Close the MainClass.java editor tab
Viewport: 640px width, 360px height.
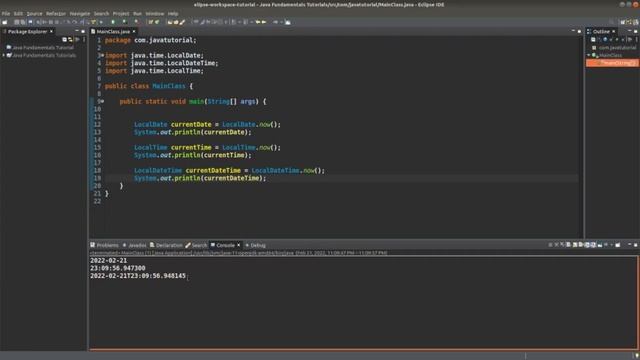tap(134, 31)
